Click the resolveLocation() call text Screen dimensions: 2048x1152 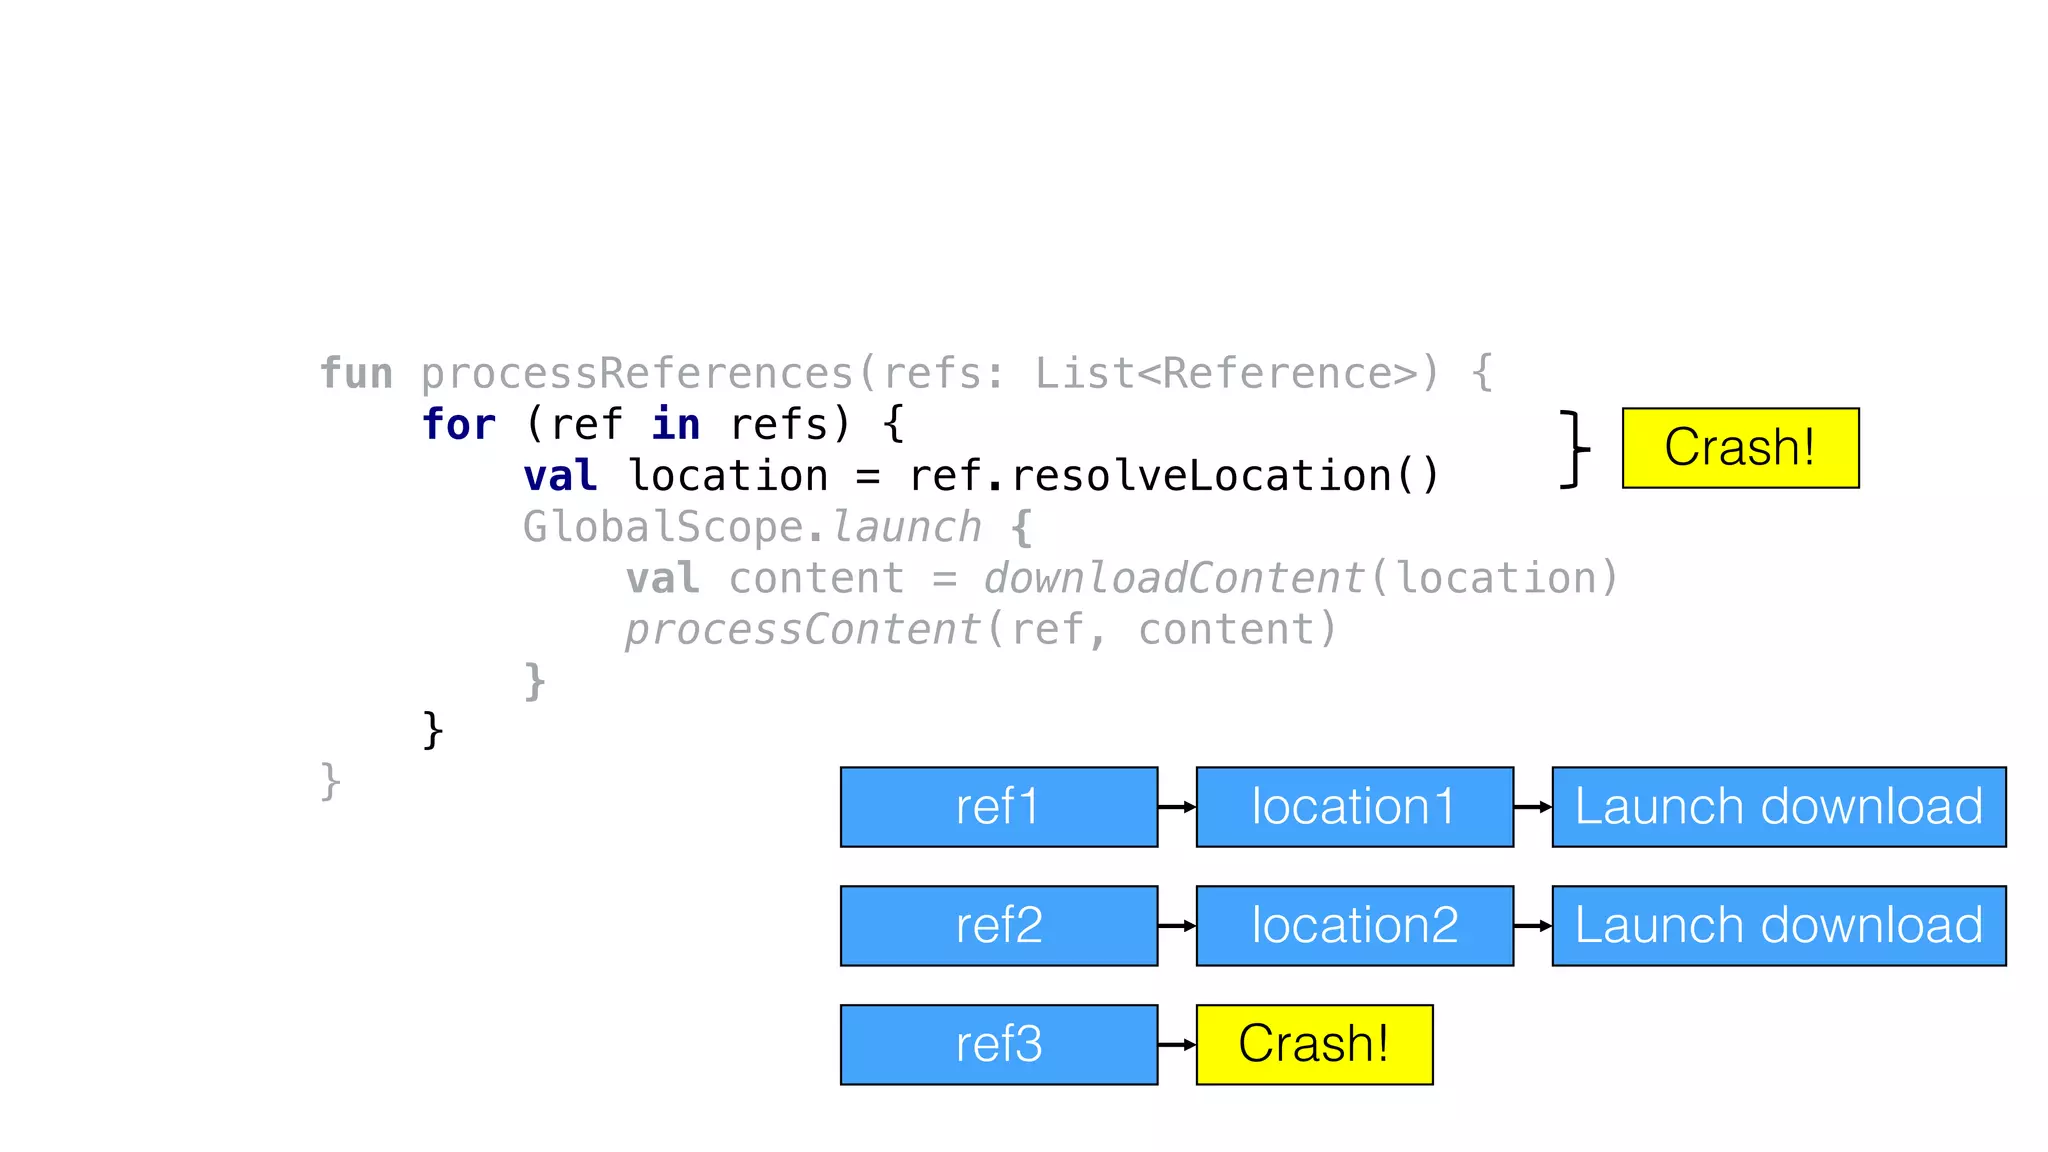(1222, 476)
